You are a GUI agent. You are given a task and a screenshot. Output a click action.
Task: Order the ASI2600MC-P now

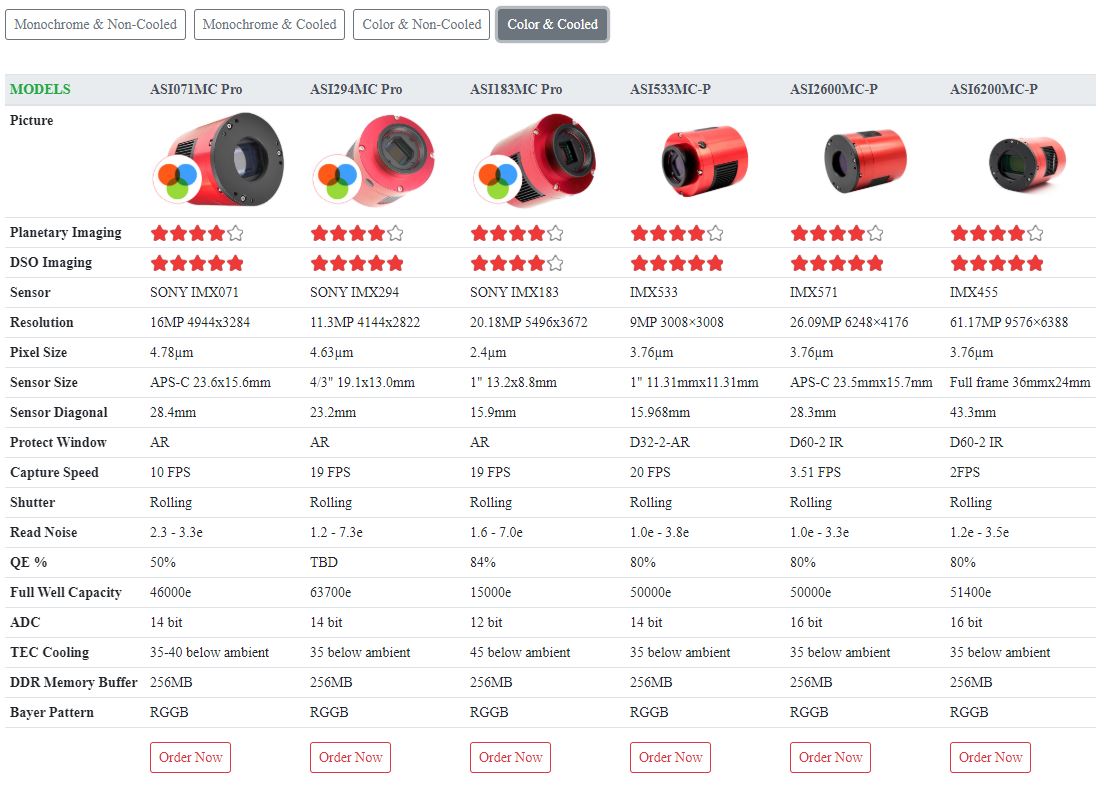pos(831,757)
